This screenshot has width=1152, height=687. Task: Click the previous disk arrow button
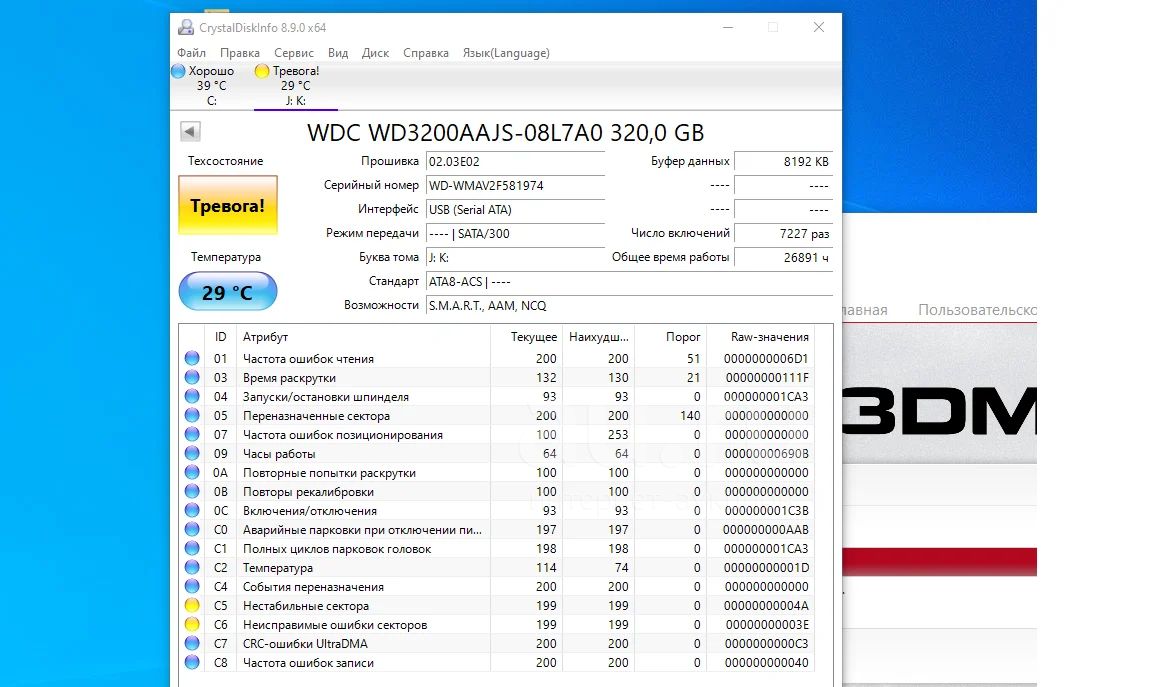190,132
